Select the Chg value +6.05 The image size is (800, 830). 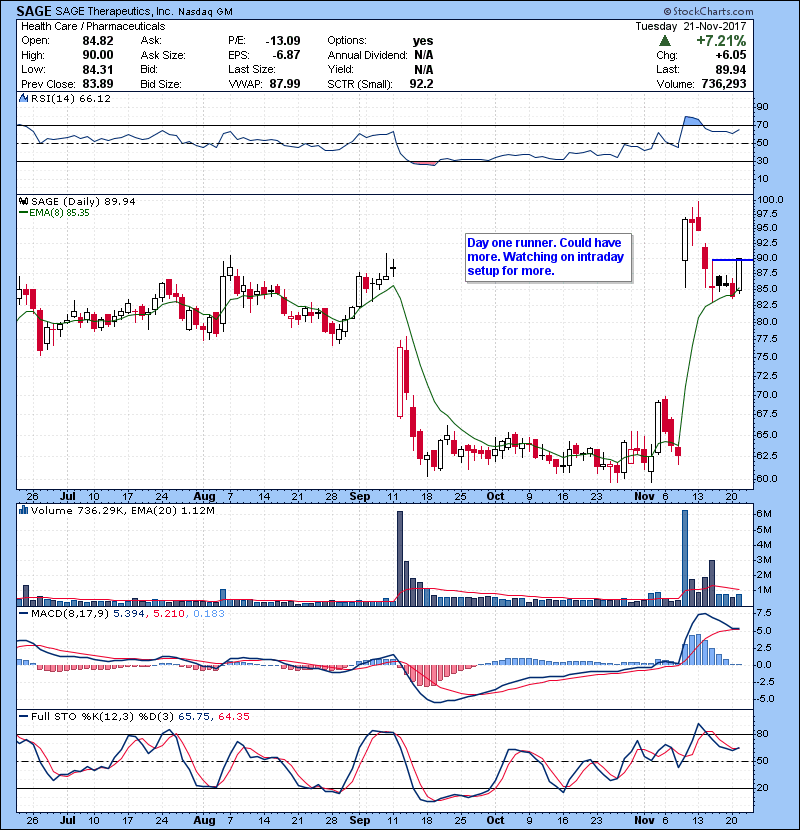point(731,55)
